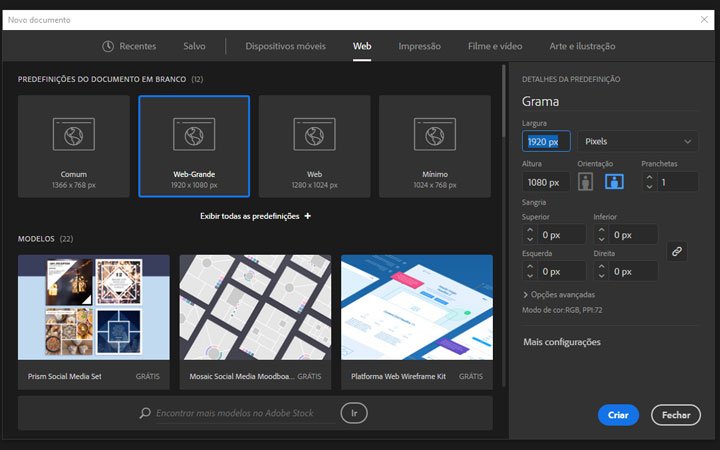The image size is (720, 450).
Task: Close the Novo documento dialog
Action: 704,19
